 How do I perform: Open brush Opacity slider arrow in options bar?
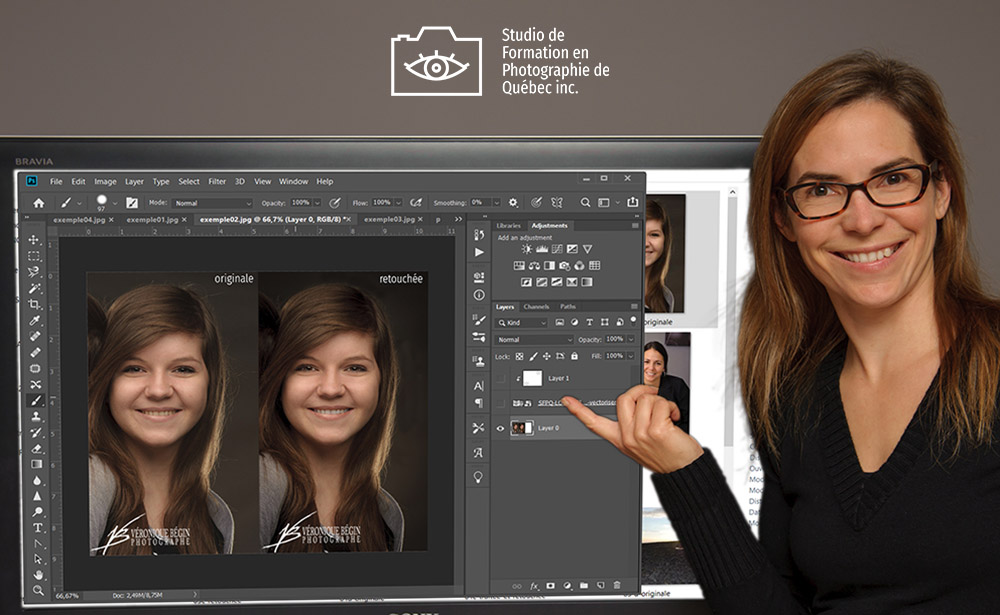317,203
